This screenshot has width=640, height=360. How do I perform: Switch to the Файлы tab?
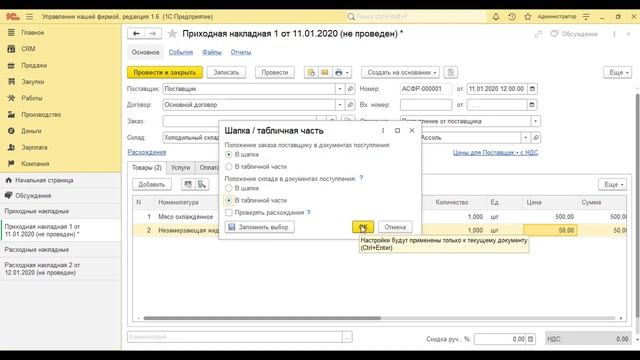(x=211, y=52)
